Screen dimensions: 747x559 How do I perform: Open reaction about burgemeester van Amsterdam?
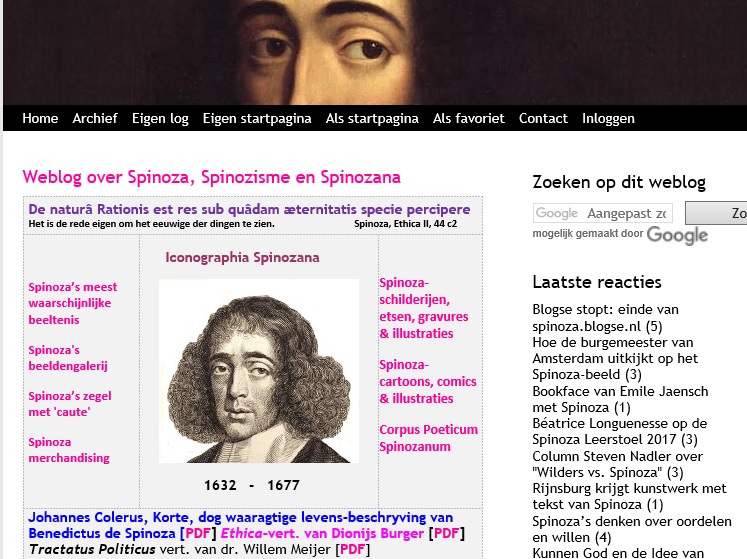coord(615,358)
